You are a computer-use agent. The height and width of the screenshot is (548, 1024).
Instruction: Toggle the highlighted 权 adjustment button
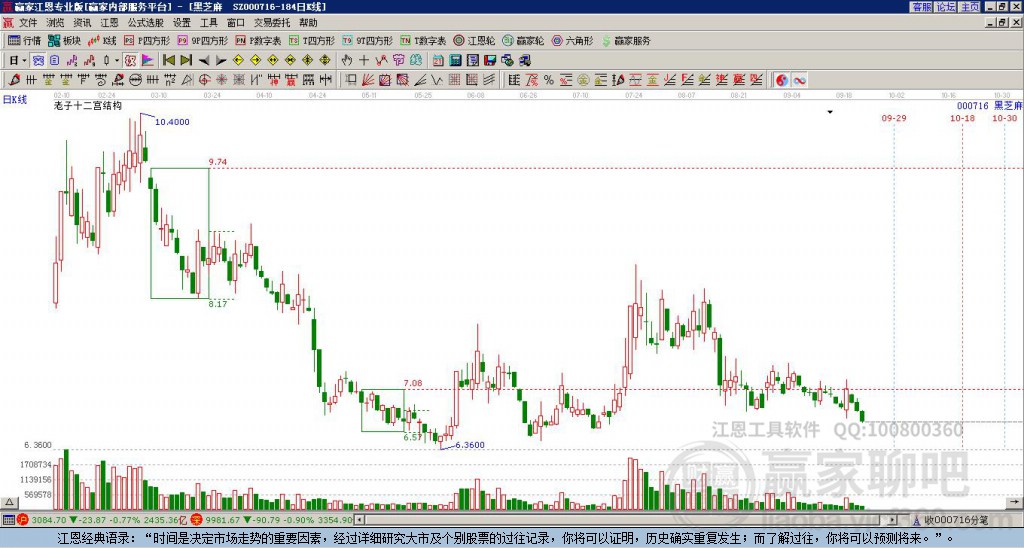click(x=129, y=60)
